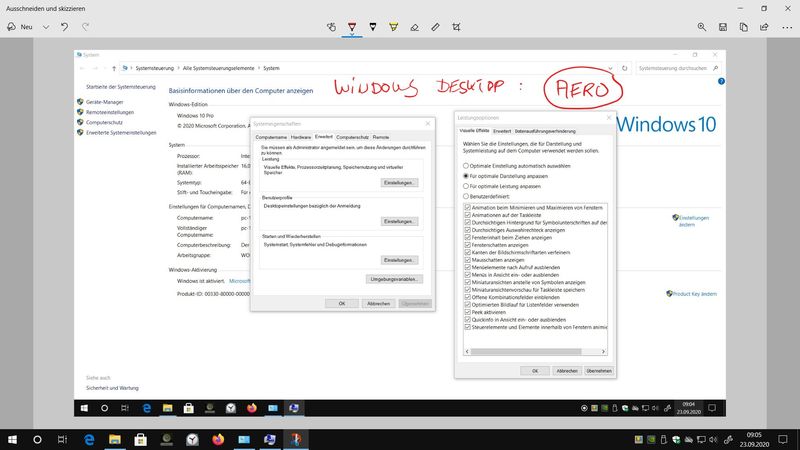The image size is (800, 450).
Task: Open 'Remote' tab in Systemeigenschaften
Action: tap(381, 137)
